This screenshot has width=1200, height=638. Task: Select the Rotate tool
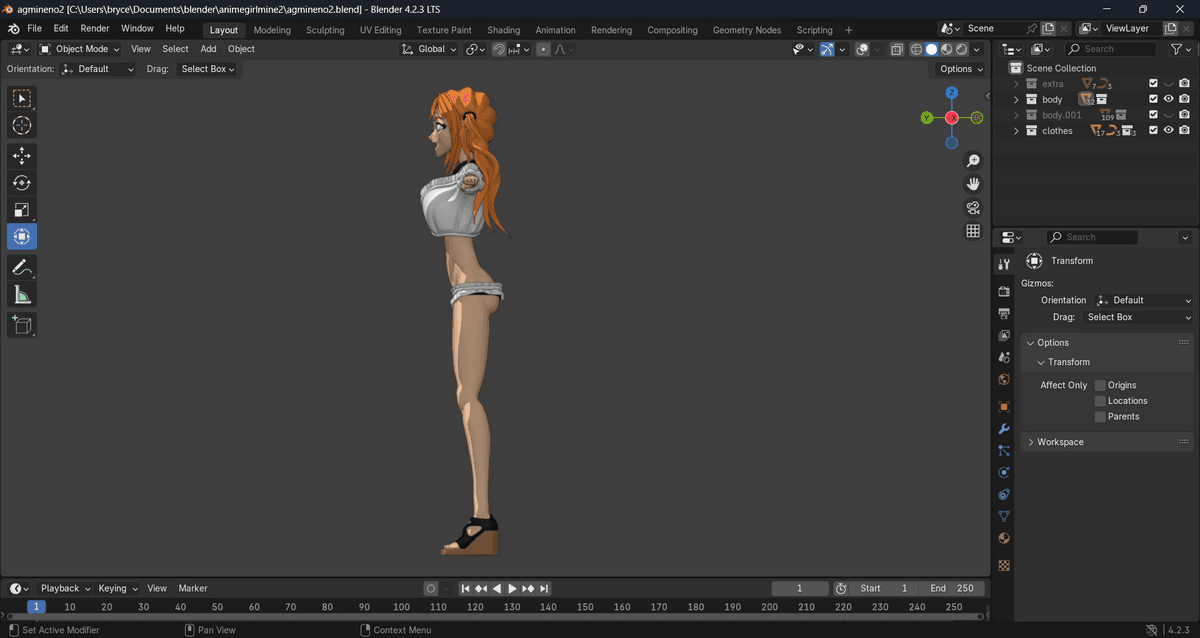point(22,183)
